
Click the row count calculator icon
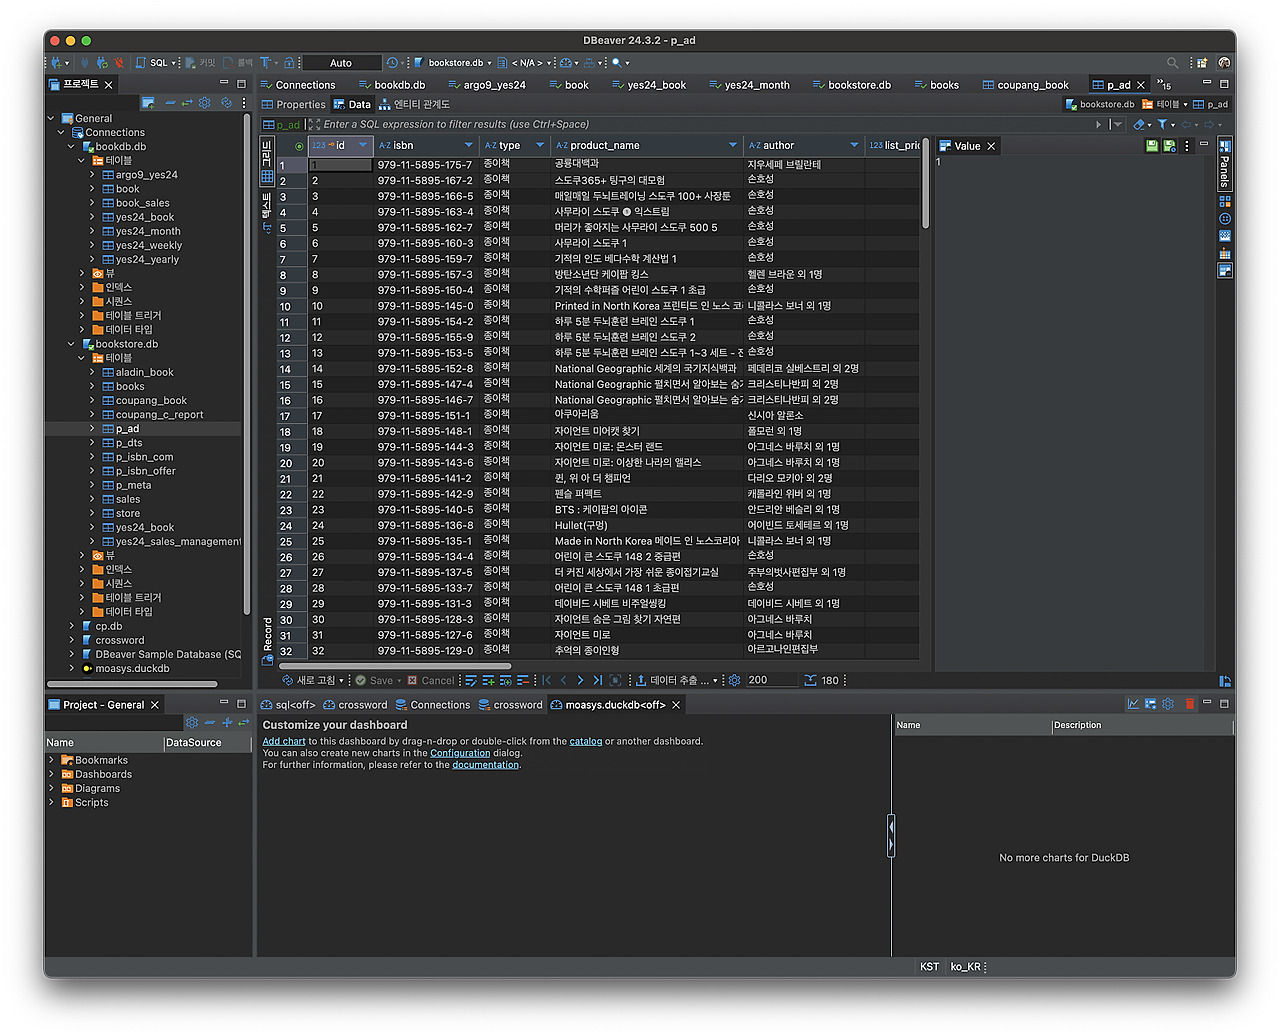pos(809,680)
